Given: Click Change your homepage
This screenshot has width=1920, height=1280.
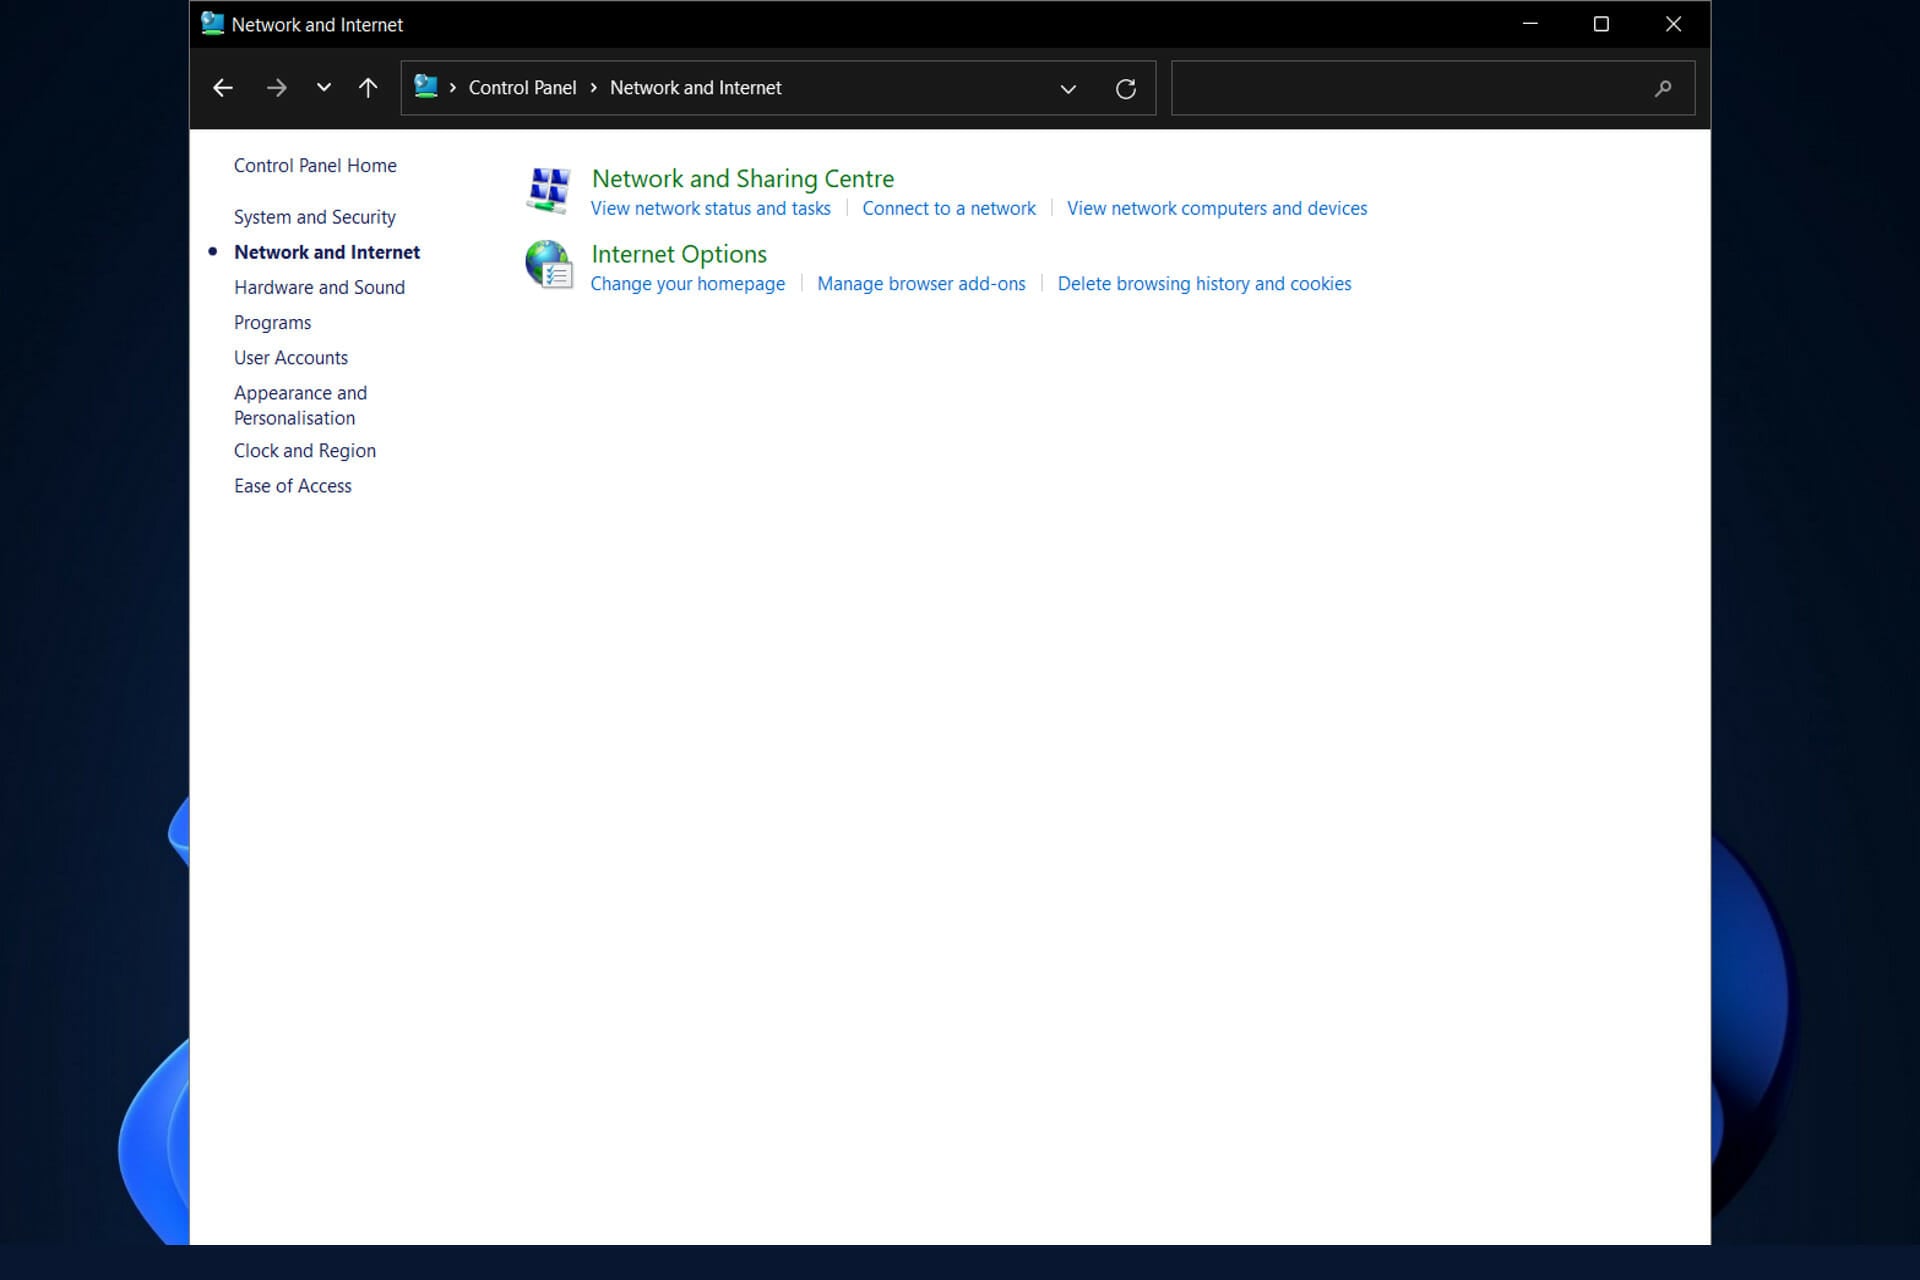Looking at the screenshot, I should coord(687,284).
